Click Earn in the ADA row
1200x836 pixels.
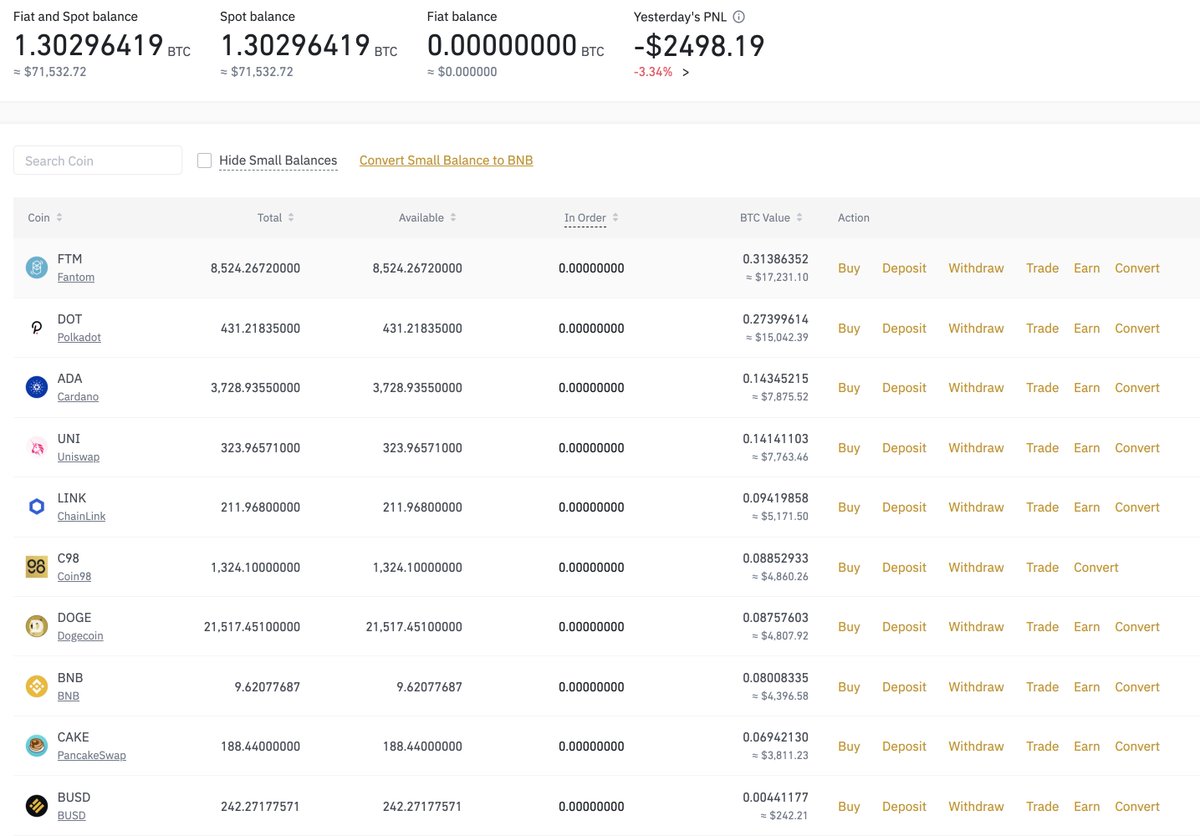point(1087,388)
